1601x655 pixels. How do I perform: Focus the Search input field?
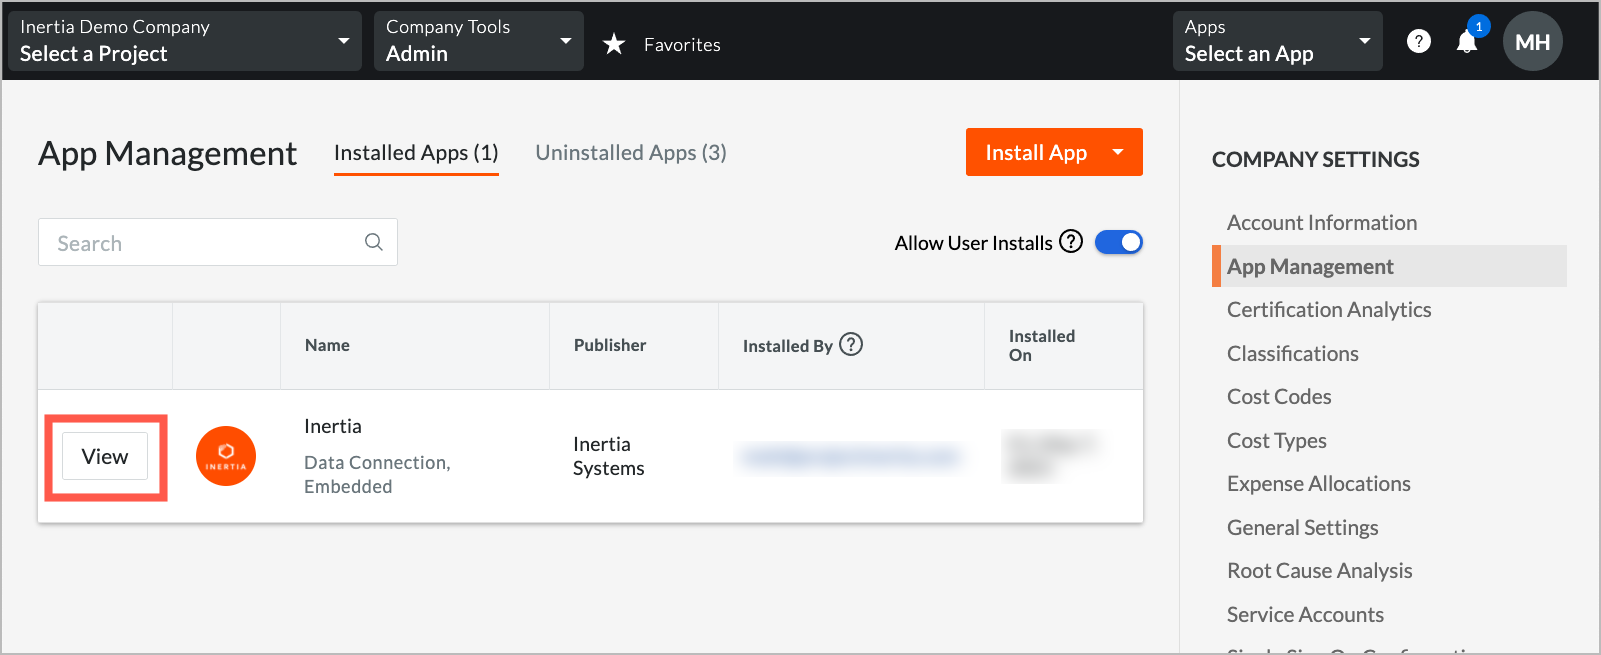(218, 242)
